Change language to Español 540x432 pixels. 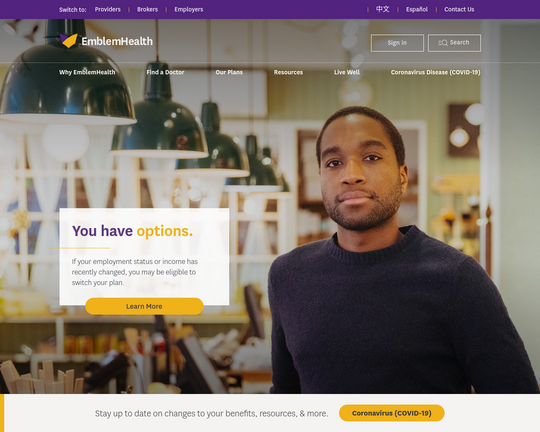tap(417, 9)
